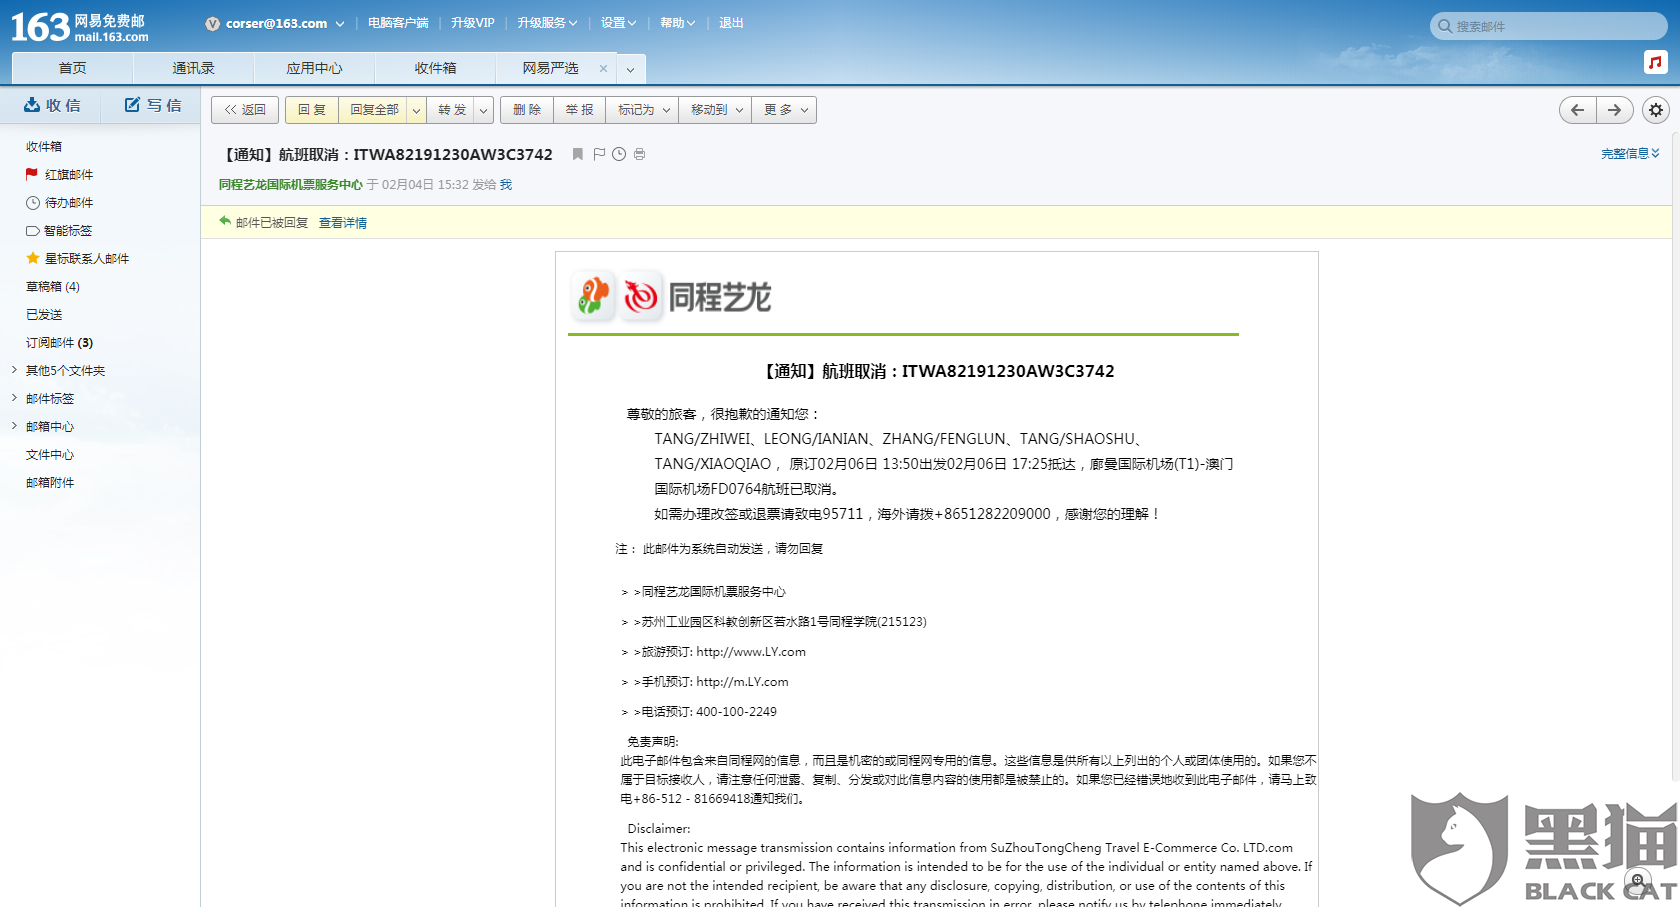This screenshot has width=1680, height=907.
Task: Open 转发 options arrow
Action: click(484, 110)
